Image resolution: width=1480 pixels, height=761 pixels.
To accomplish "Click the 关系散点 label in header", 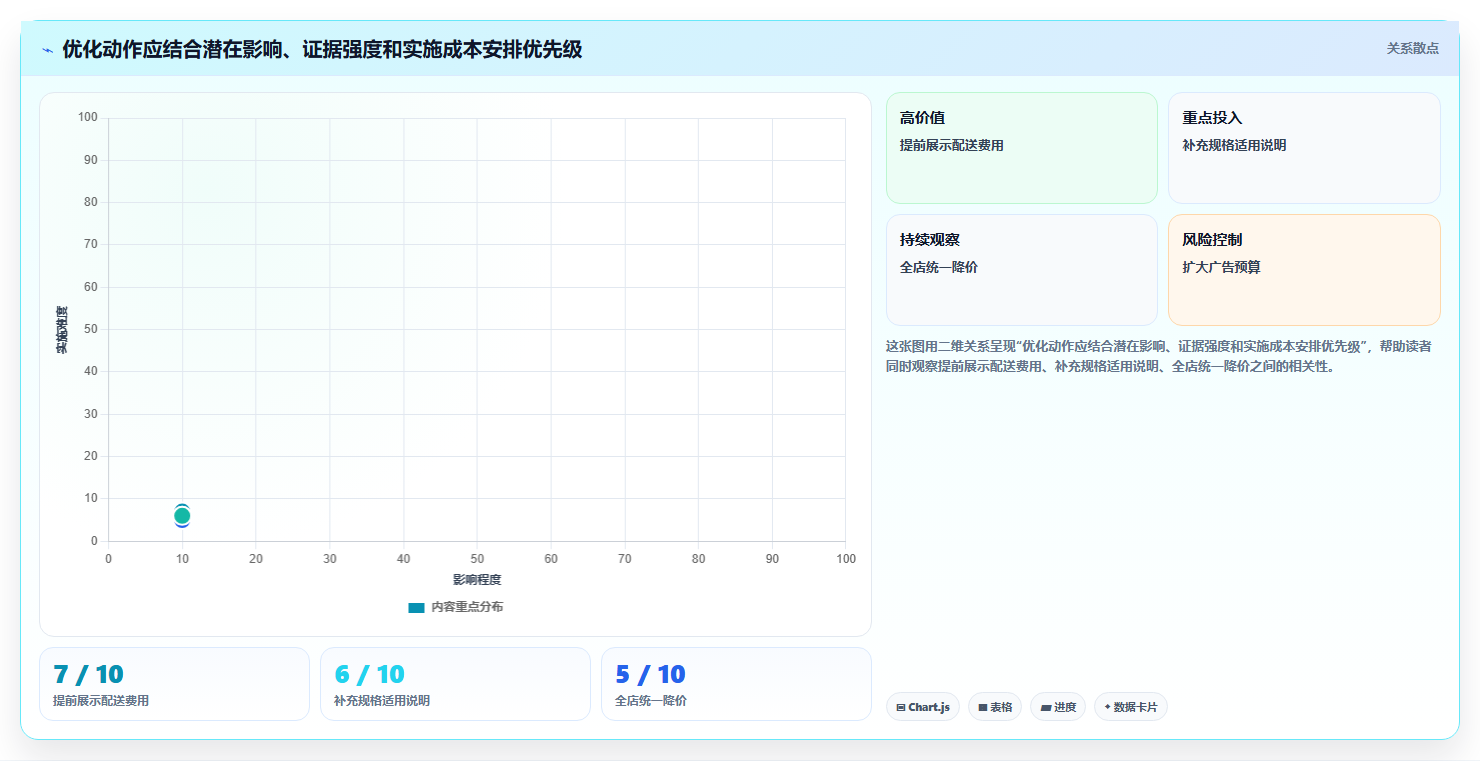I will [1412, 48].
